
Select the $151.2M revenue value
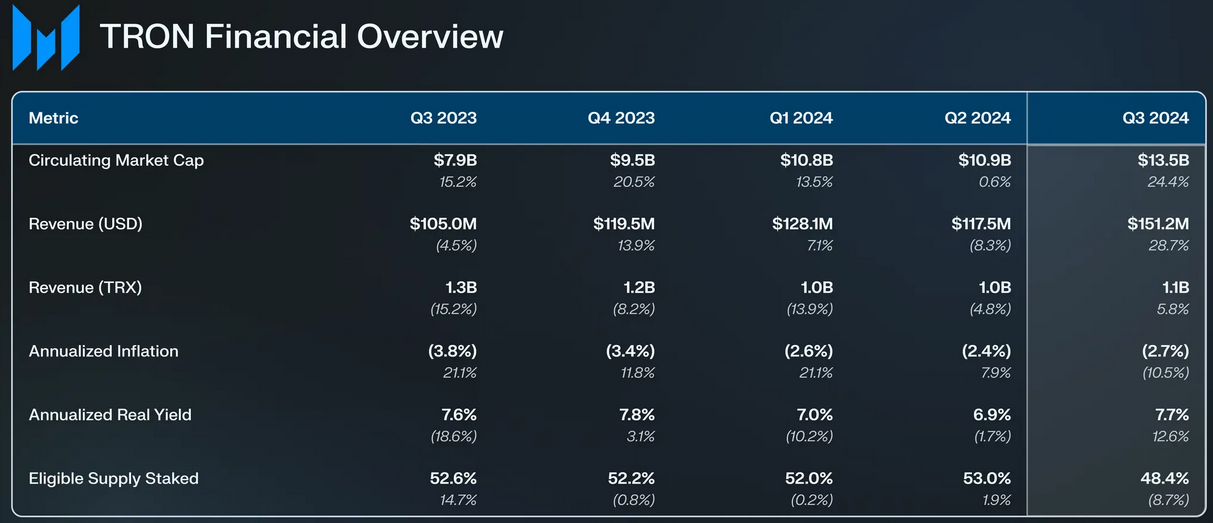[1157, 224]
